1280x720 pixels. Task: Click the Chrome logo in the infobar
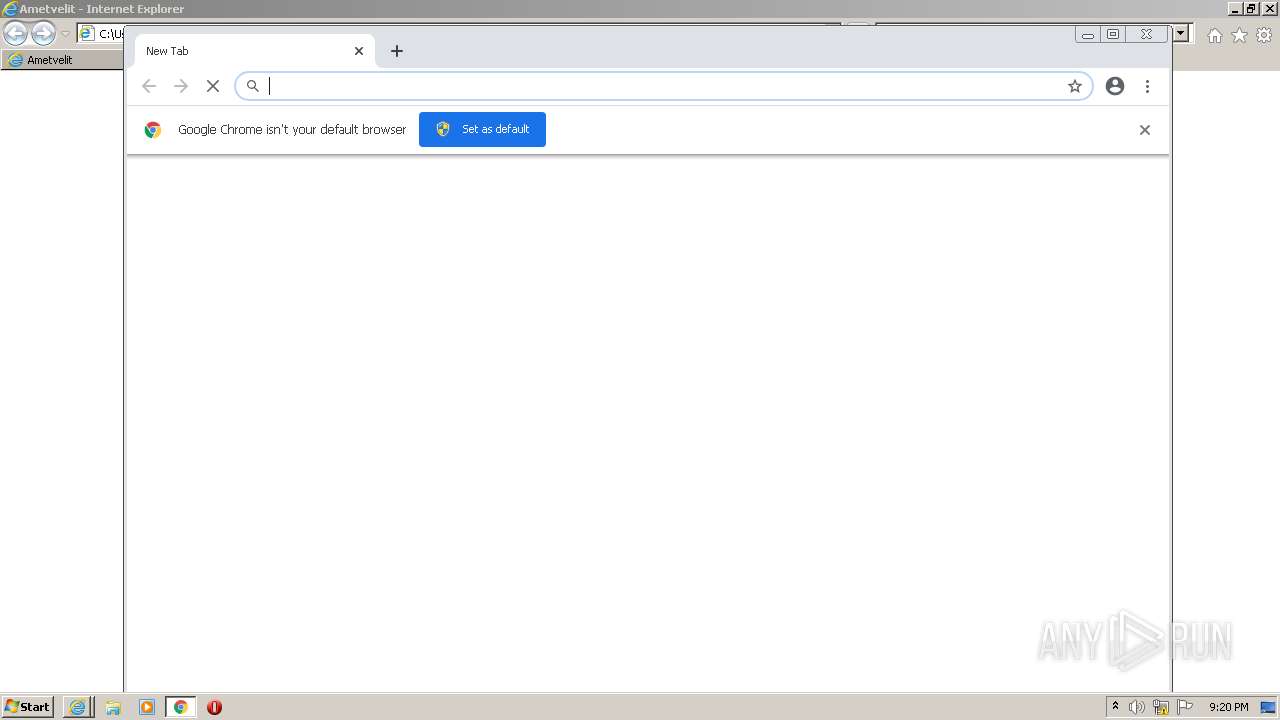153,130
